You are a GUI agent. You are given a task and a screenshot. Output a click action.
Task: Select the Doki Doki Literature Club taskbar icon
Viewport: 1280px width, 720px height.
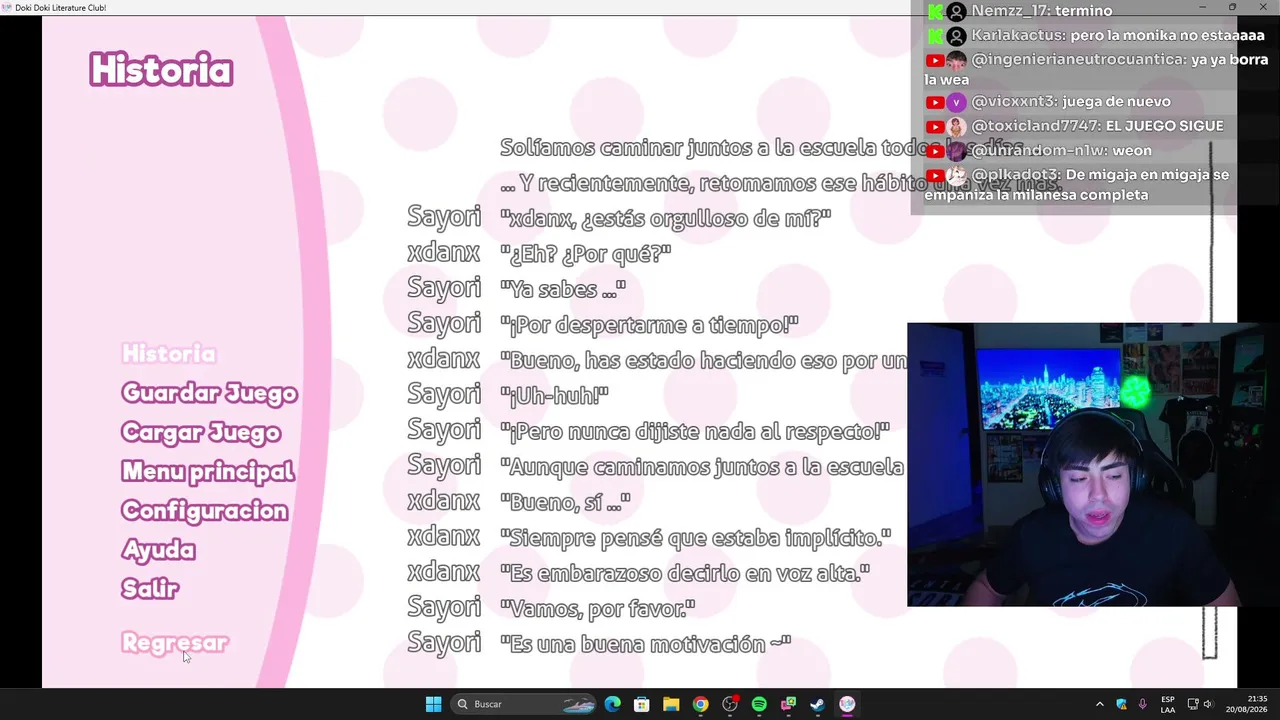click(847, 704)
